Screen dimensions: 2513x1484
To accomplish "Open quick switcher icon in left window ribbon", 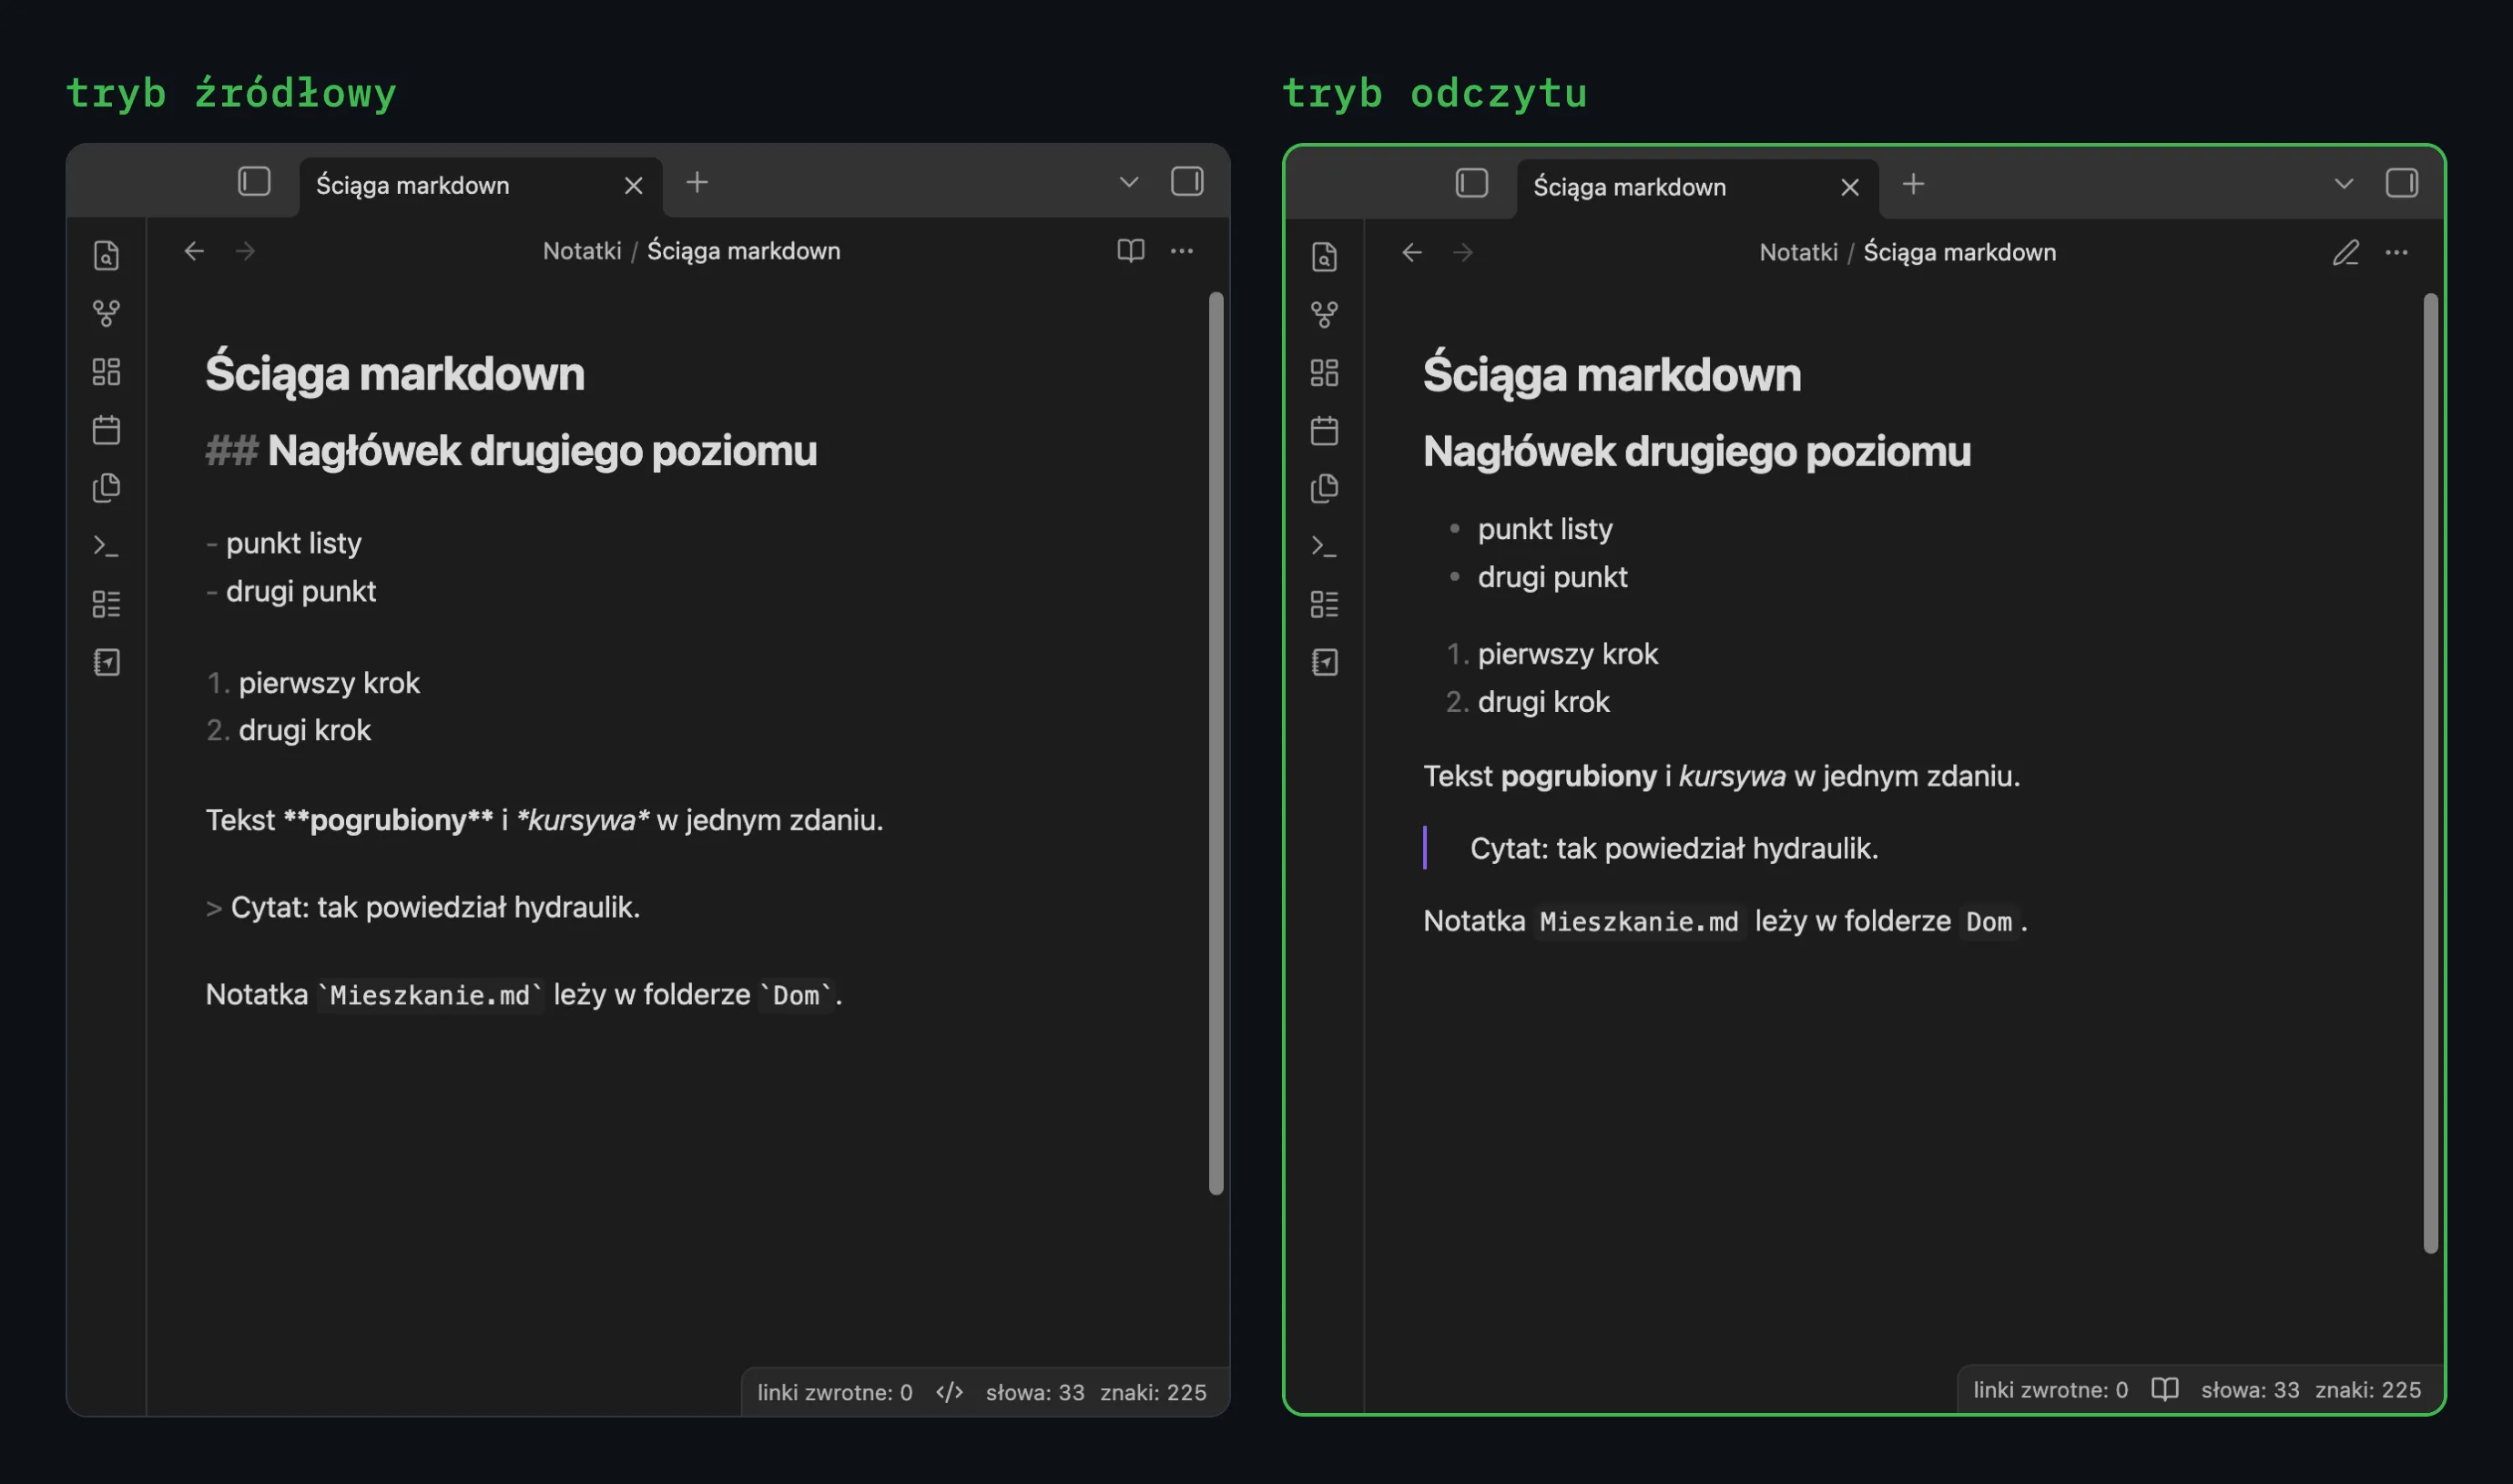I will click(x=106, y=255).
